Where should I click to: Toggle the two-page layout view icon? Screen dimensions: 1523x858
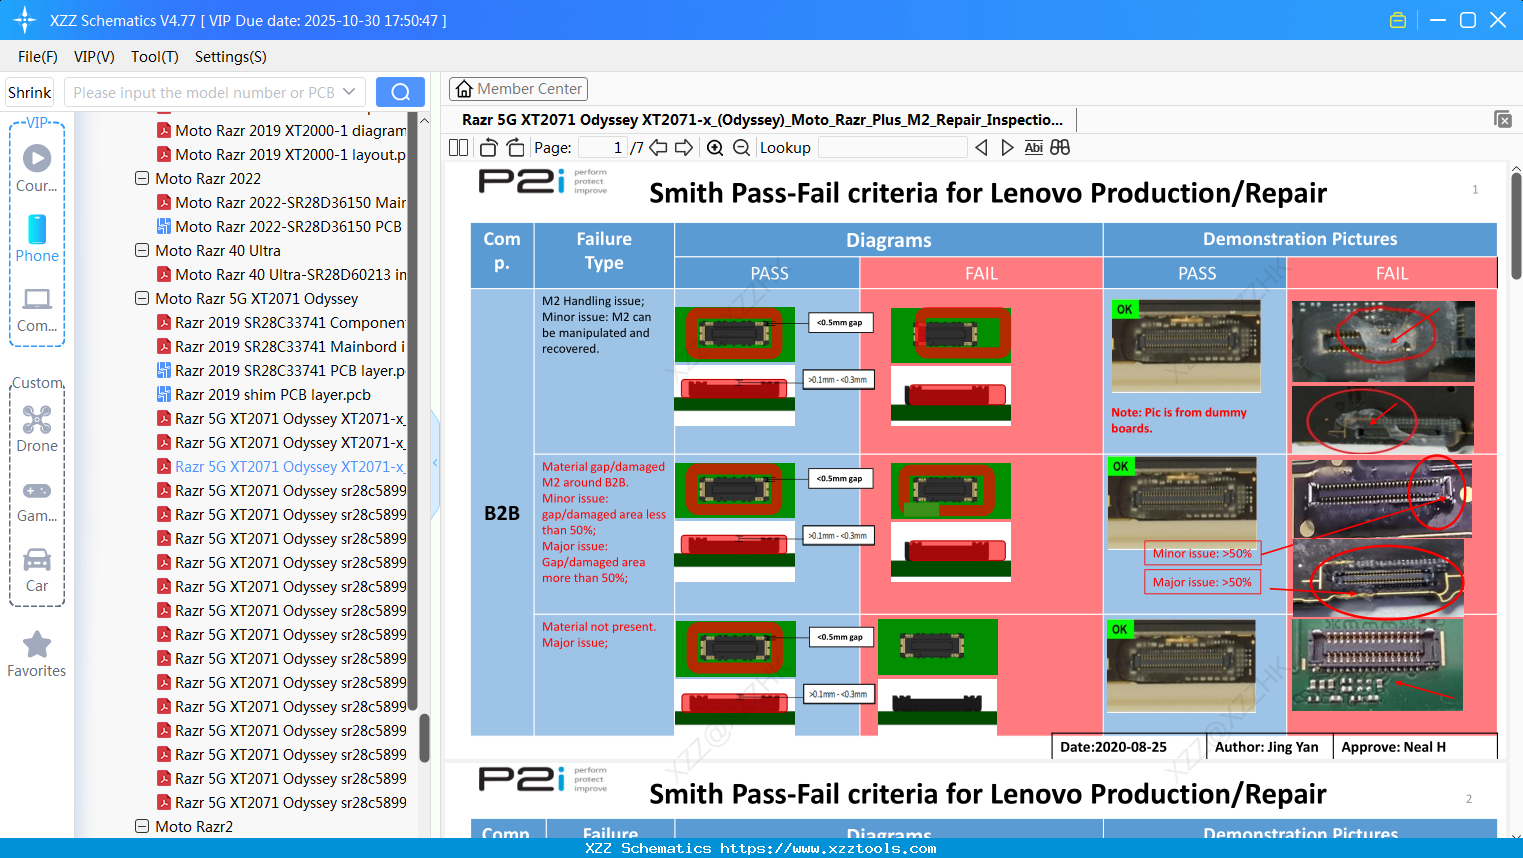pos(458,148)
